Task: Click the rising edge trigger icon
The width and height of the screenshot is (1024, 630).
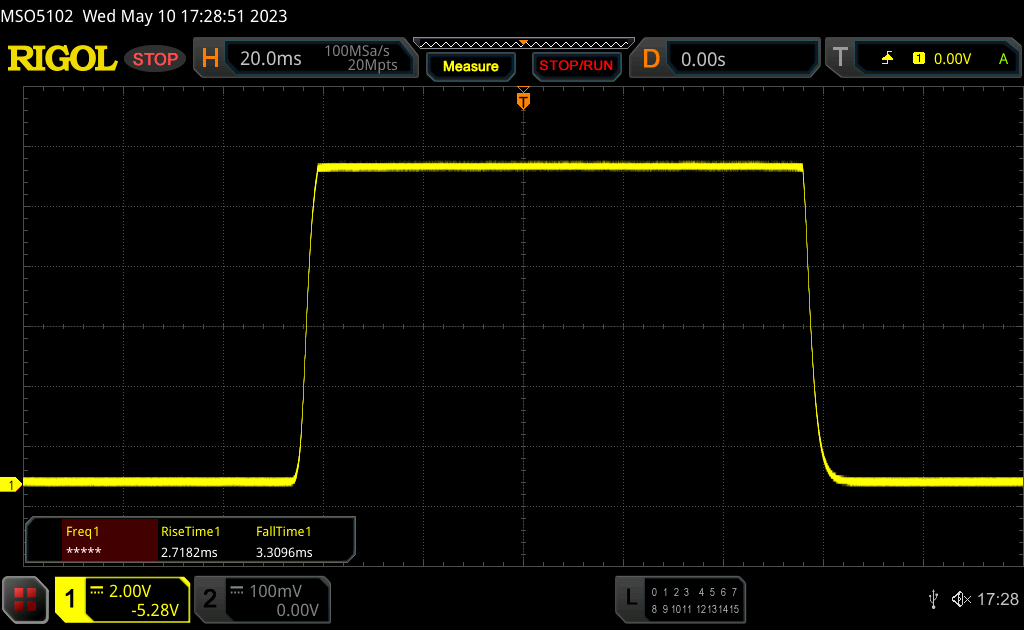Action: pyautogui.click(x=887, y=59)
